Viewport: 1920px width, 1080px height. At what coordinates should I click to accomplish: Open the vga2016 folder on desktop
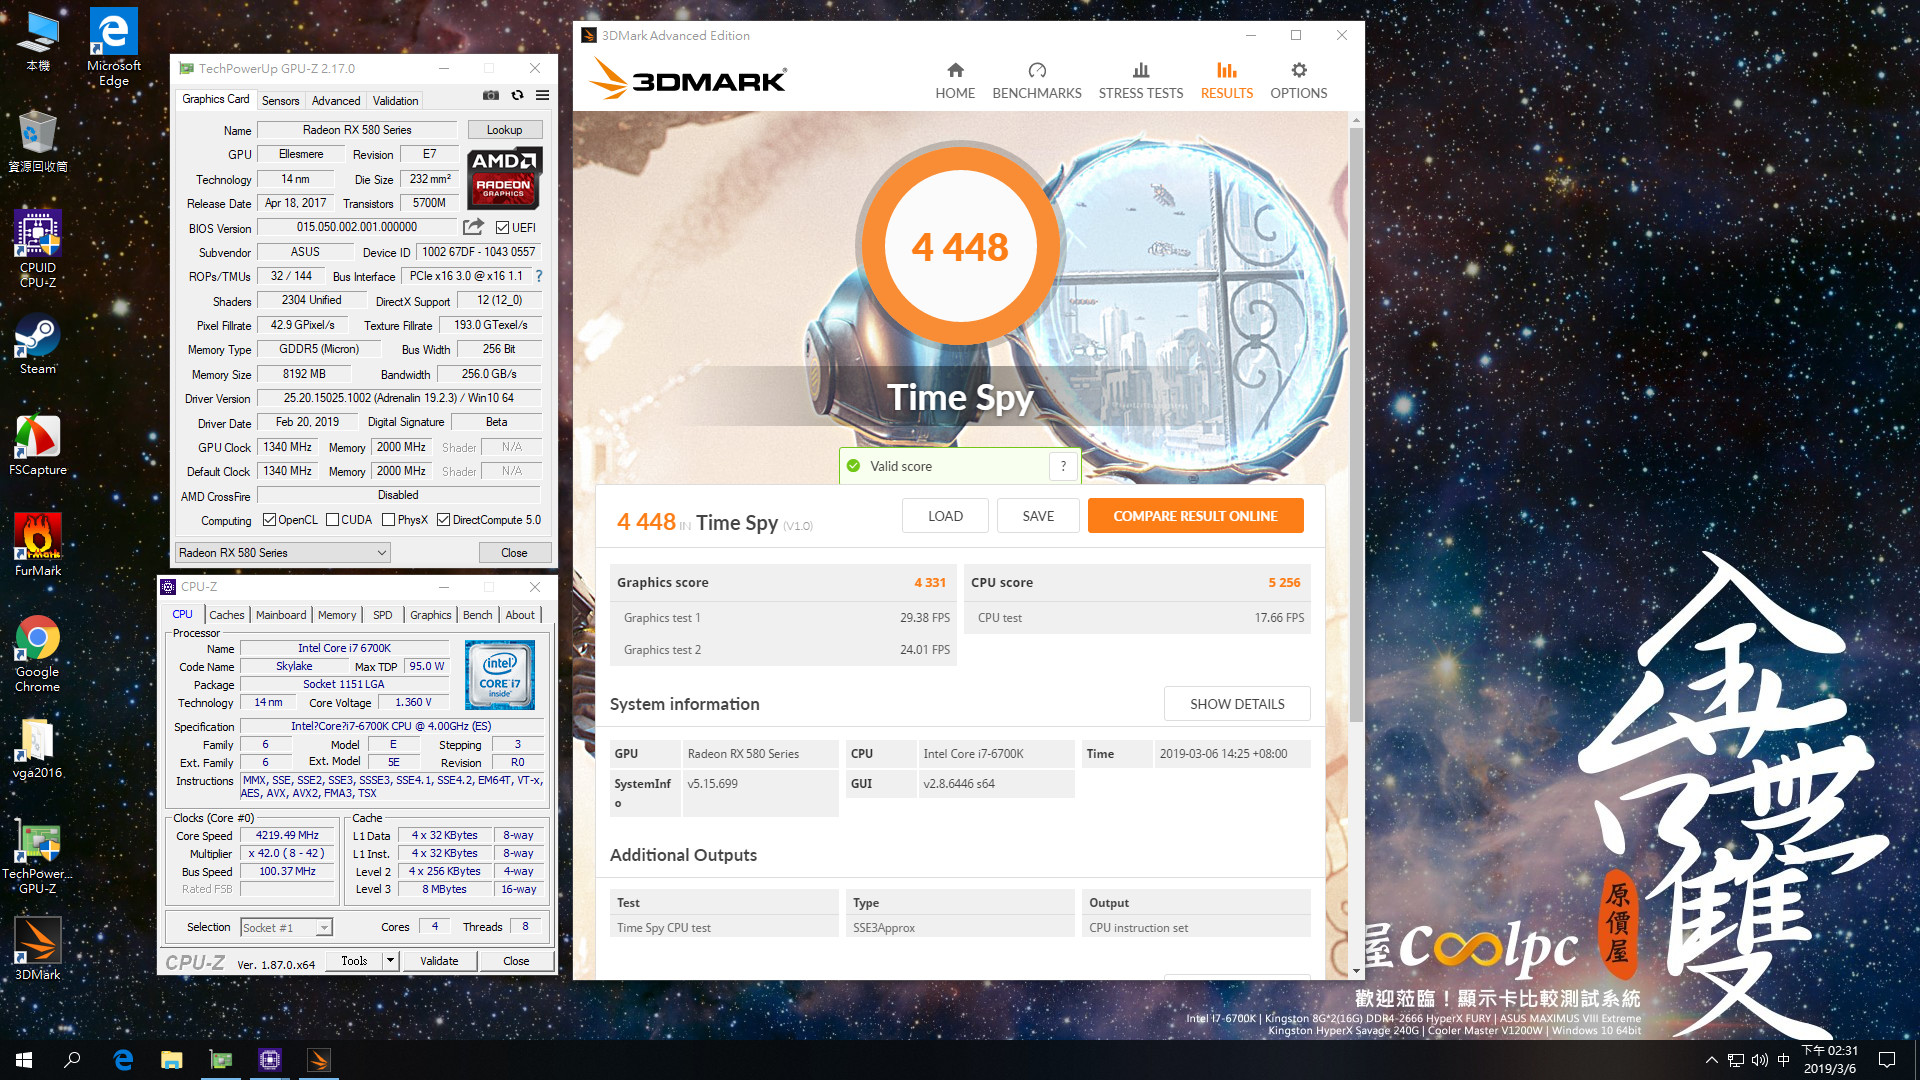click(x=38, y=750)
